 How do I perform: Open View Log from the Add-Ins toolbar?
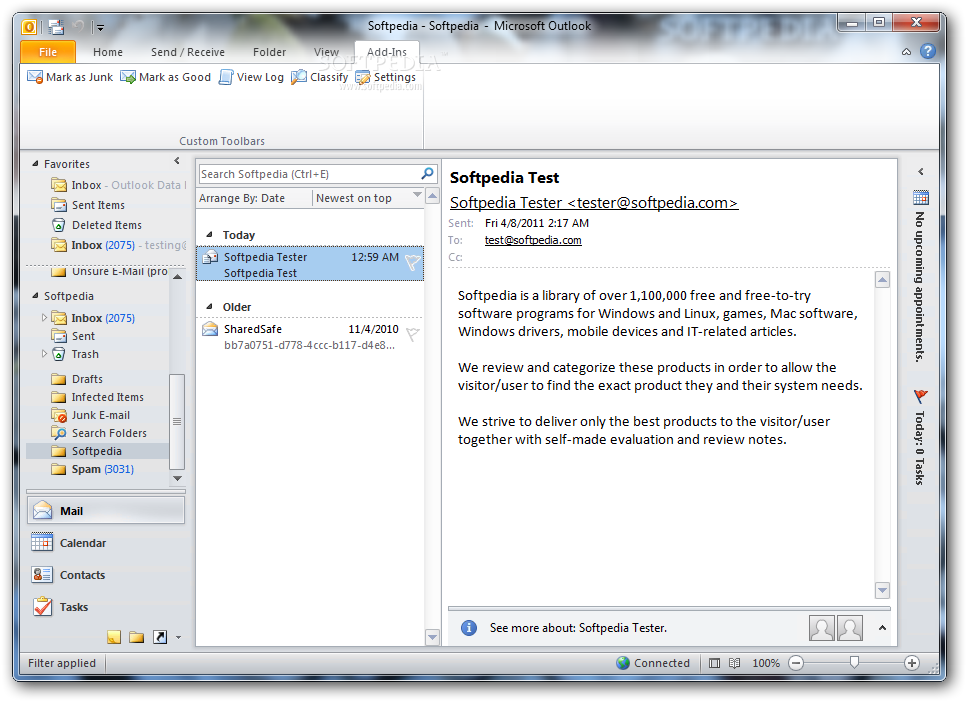(252, 77)
